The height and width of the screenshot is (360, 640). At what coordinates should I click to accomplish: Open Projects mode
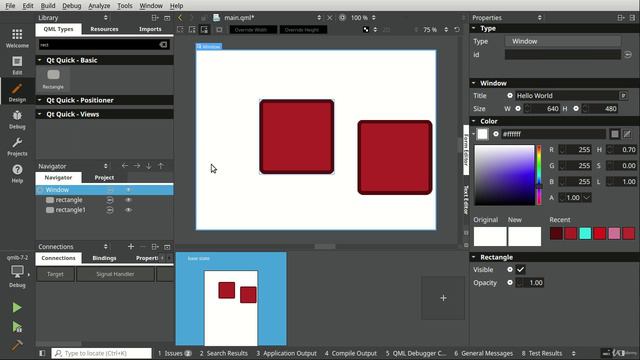pyautogui.click(x=17, y=147)
